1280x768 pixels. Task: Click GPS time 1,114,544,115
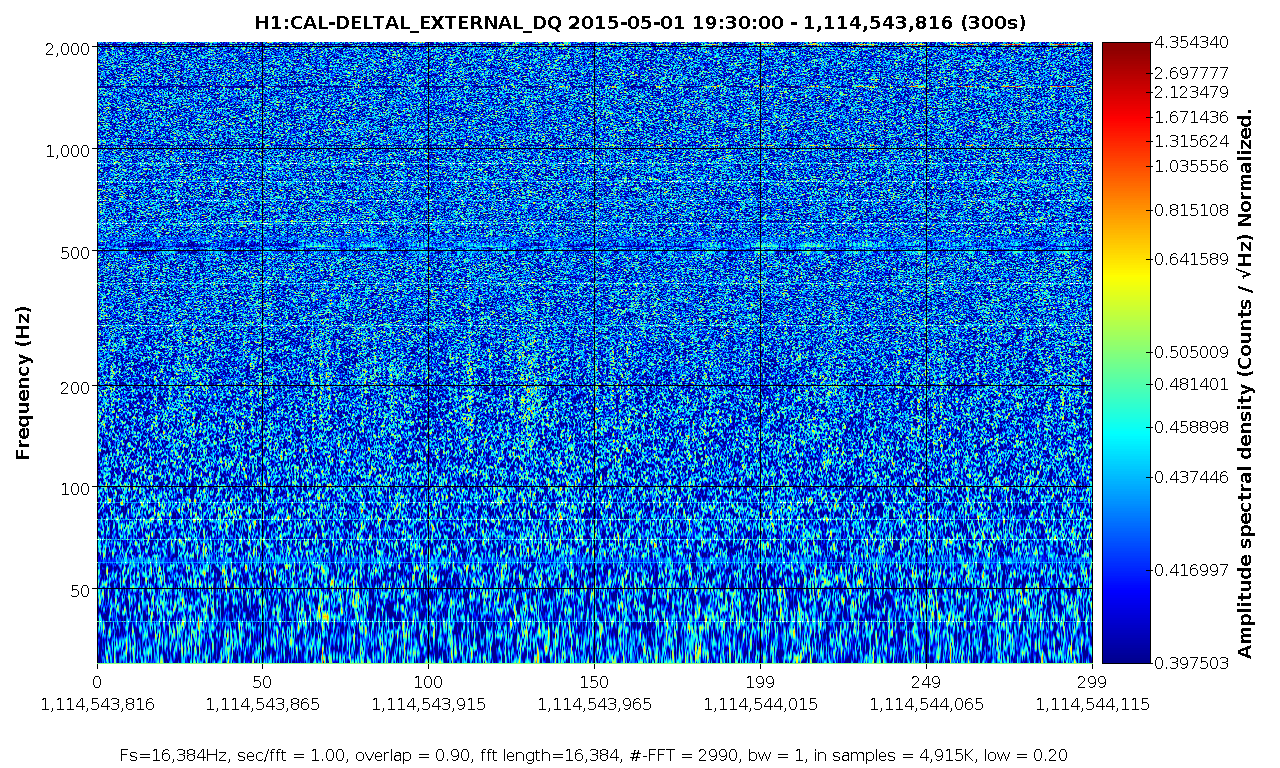pos(1092,704)
